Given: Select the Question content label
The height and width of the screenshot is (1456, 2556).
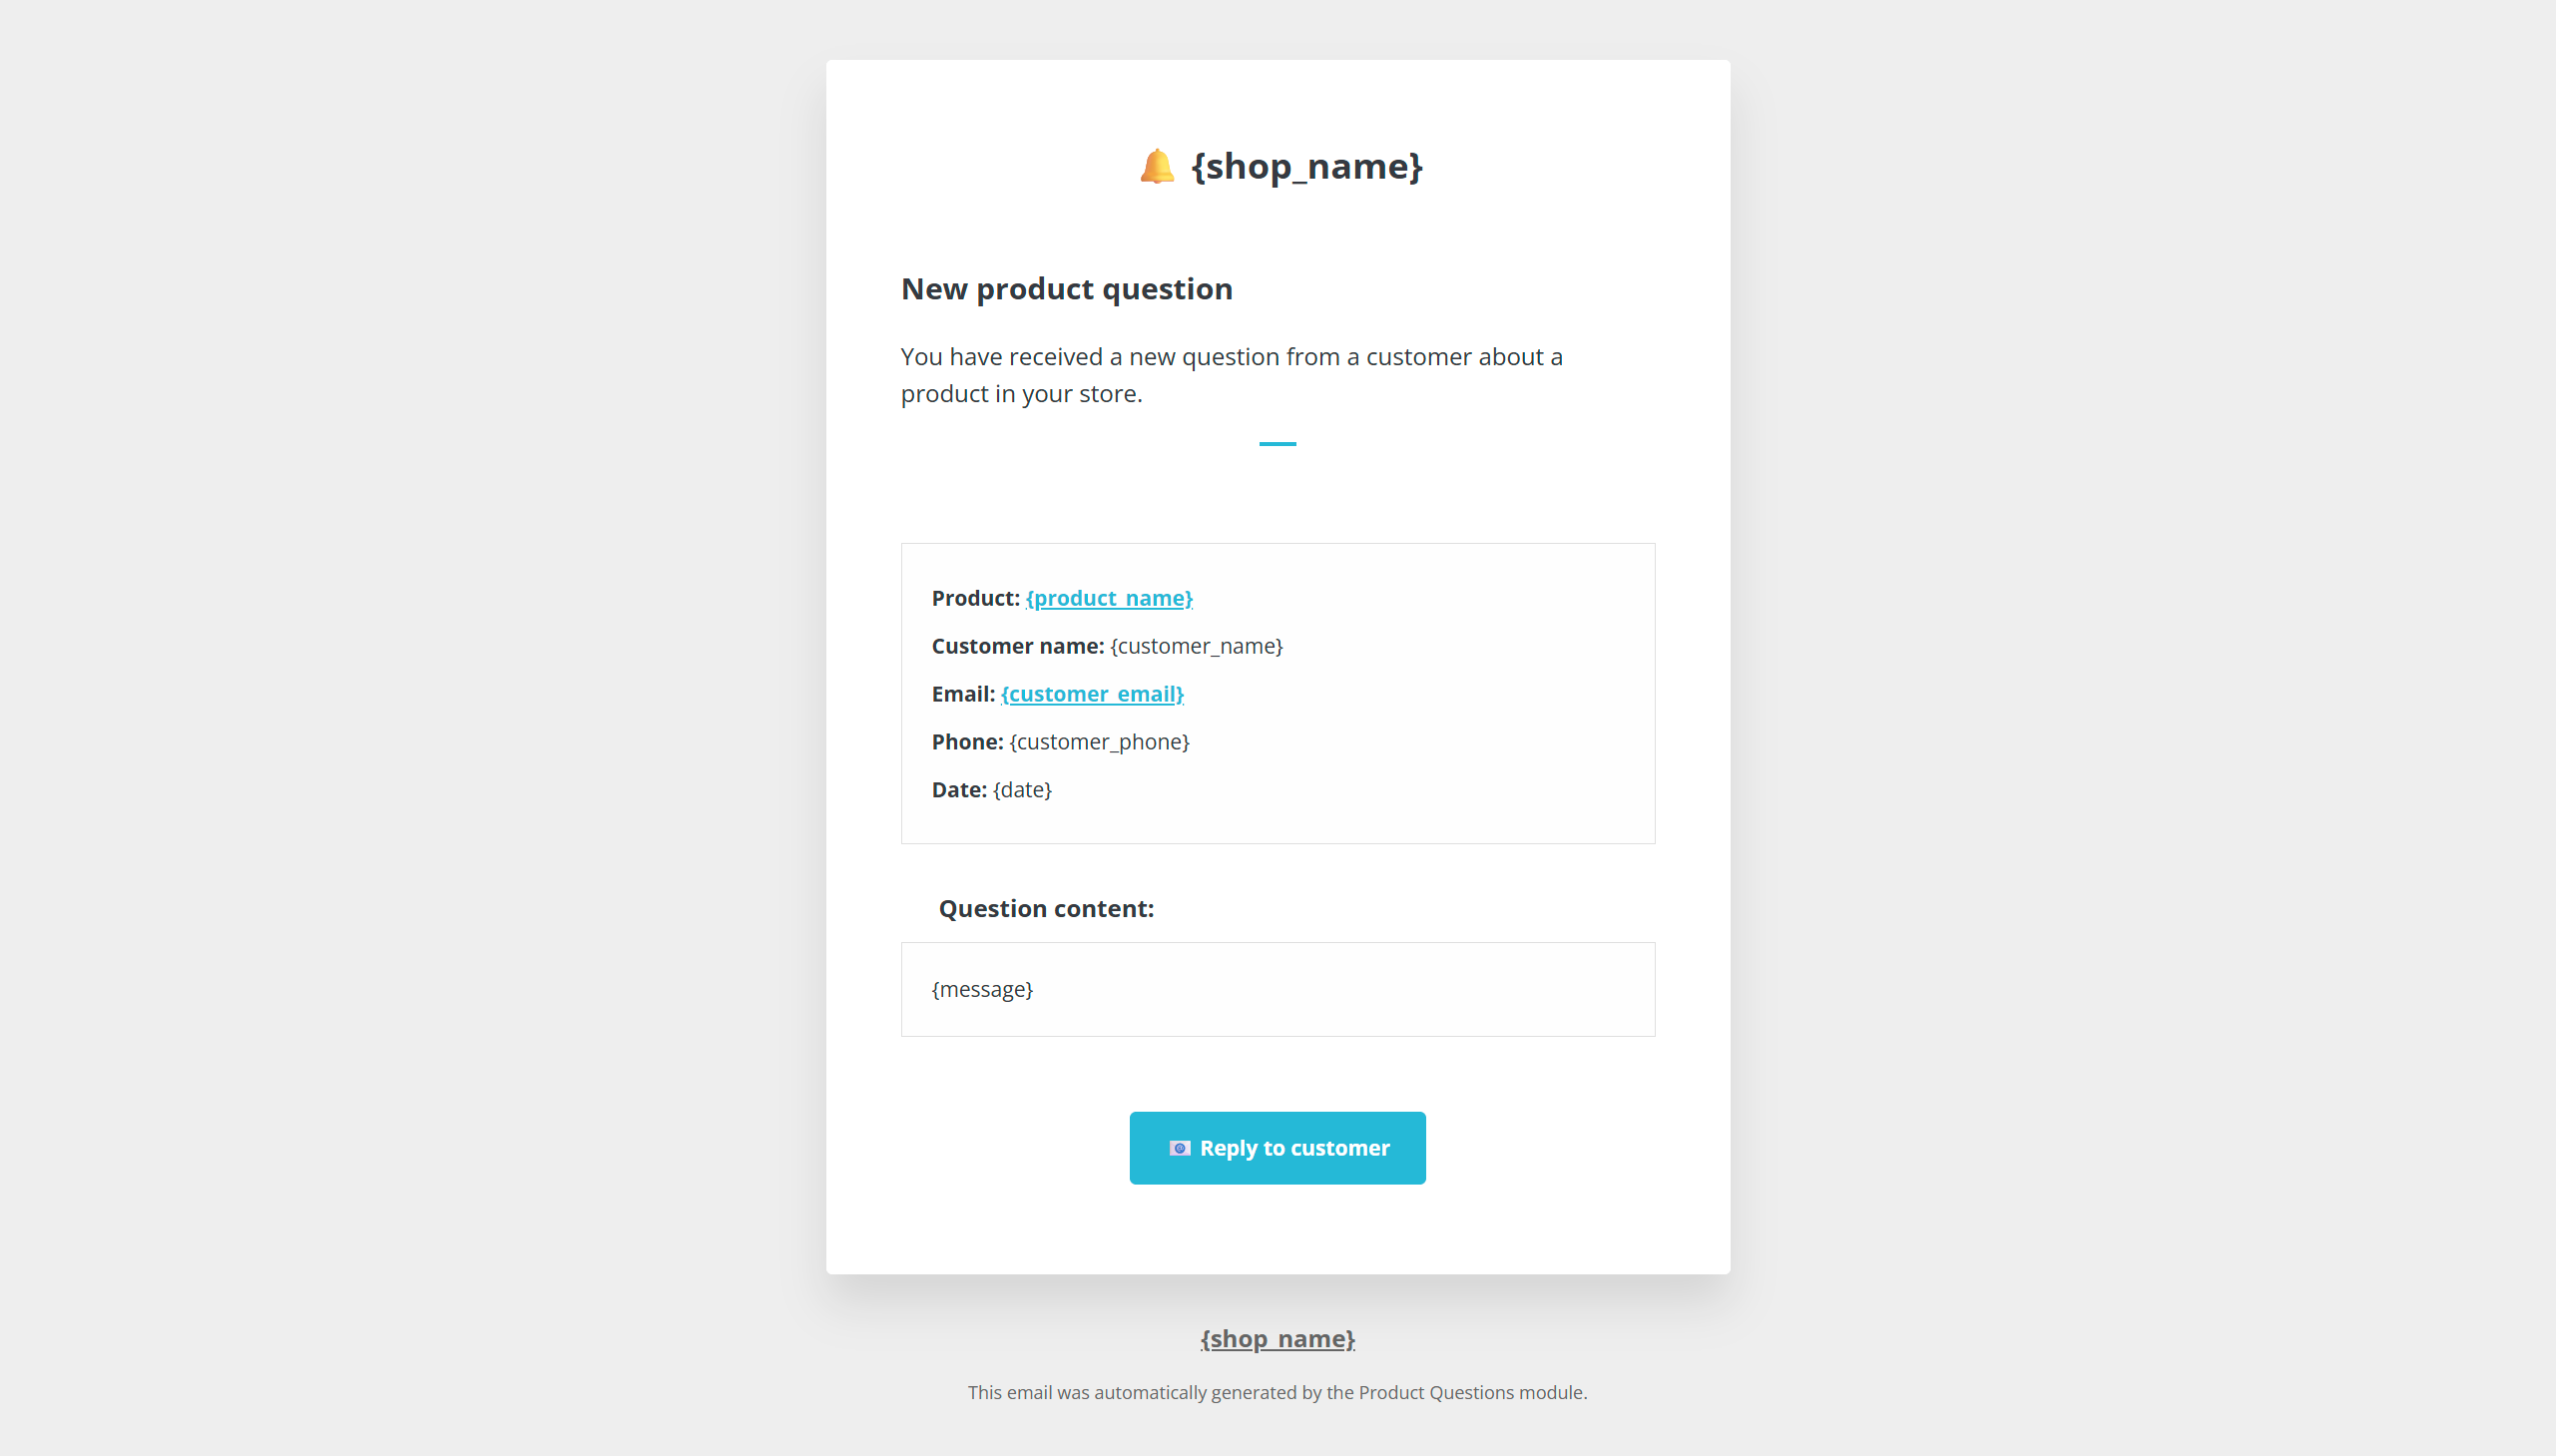Looking at the screenshot, I should coord(1046,908).
